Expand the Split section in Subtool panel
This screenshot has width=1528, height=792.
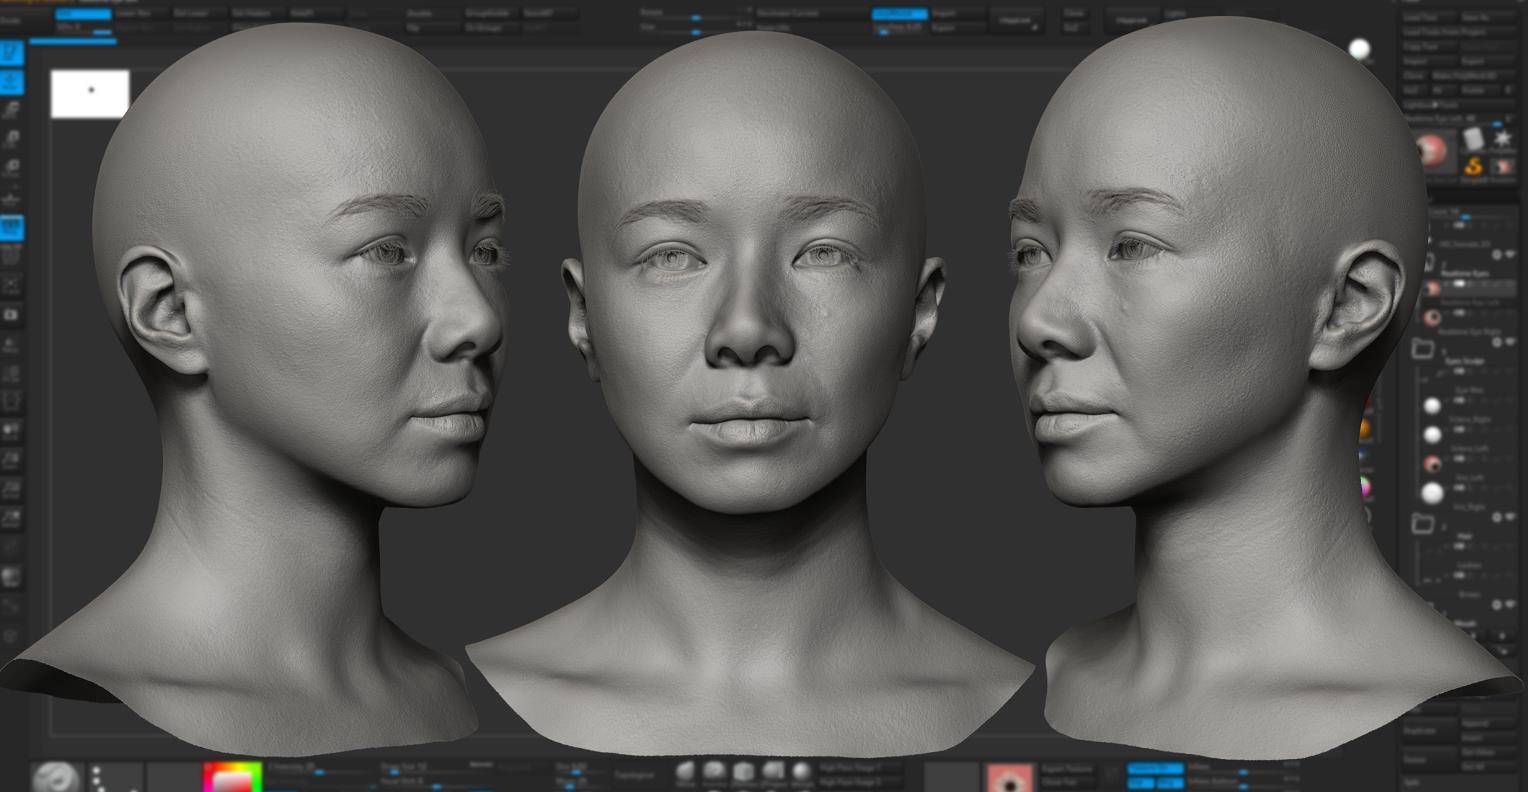[1412, 781]
